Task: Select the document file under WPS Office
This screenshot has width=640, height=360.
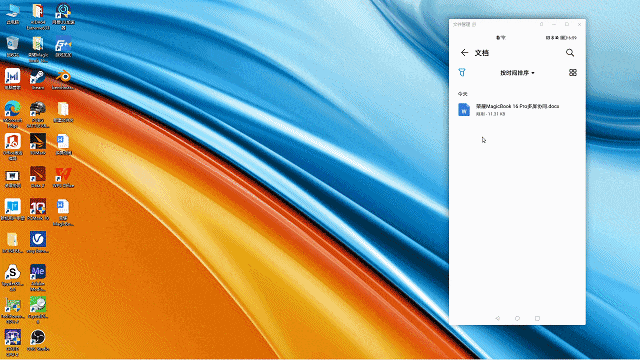Action: pyautogui.click(x=63, y=212)
